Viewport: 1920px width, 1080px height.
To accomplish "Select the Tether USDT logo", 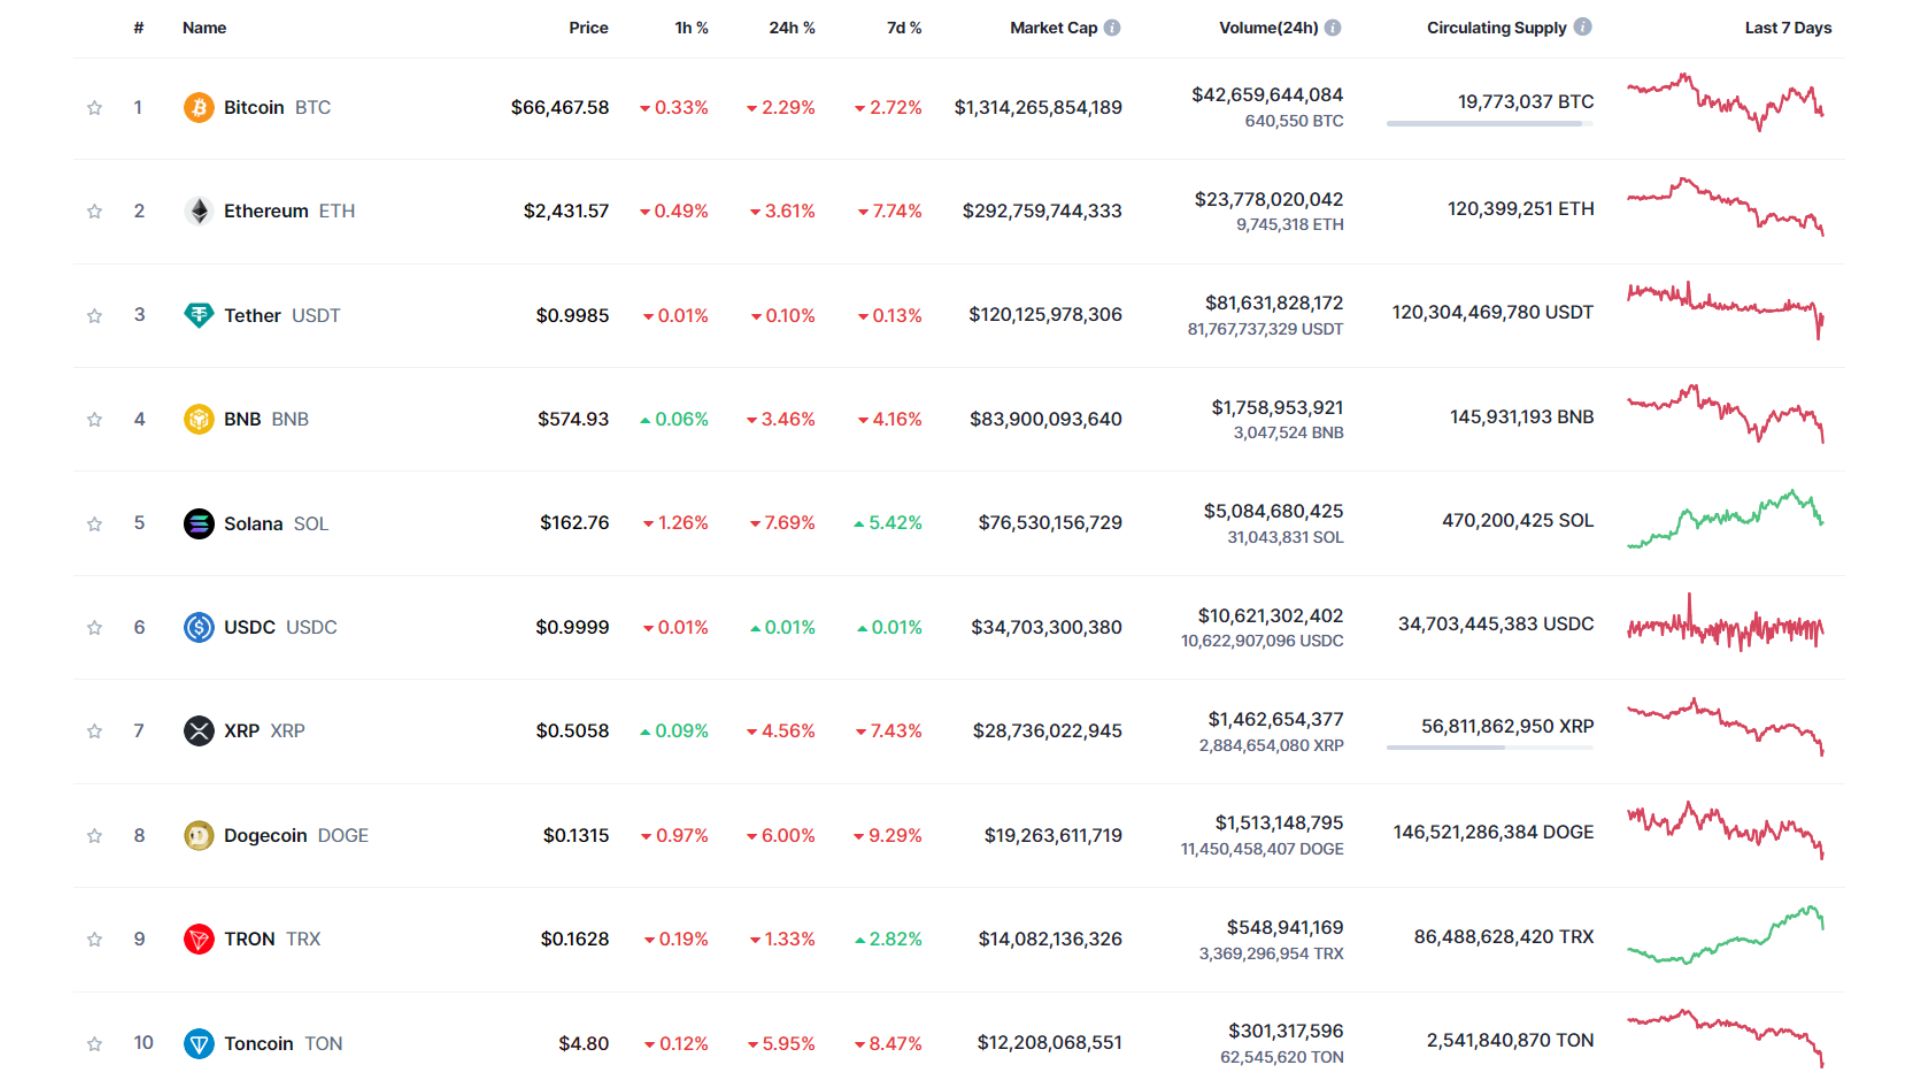I will pyautogui.click(x=198, y=315).
